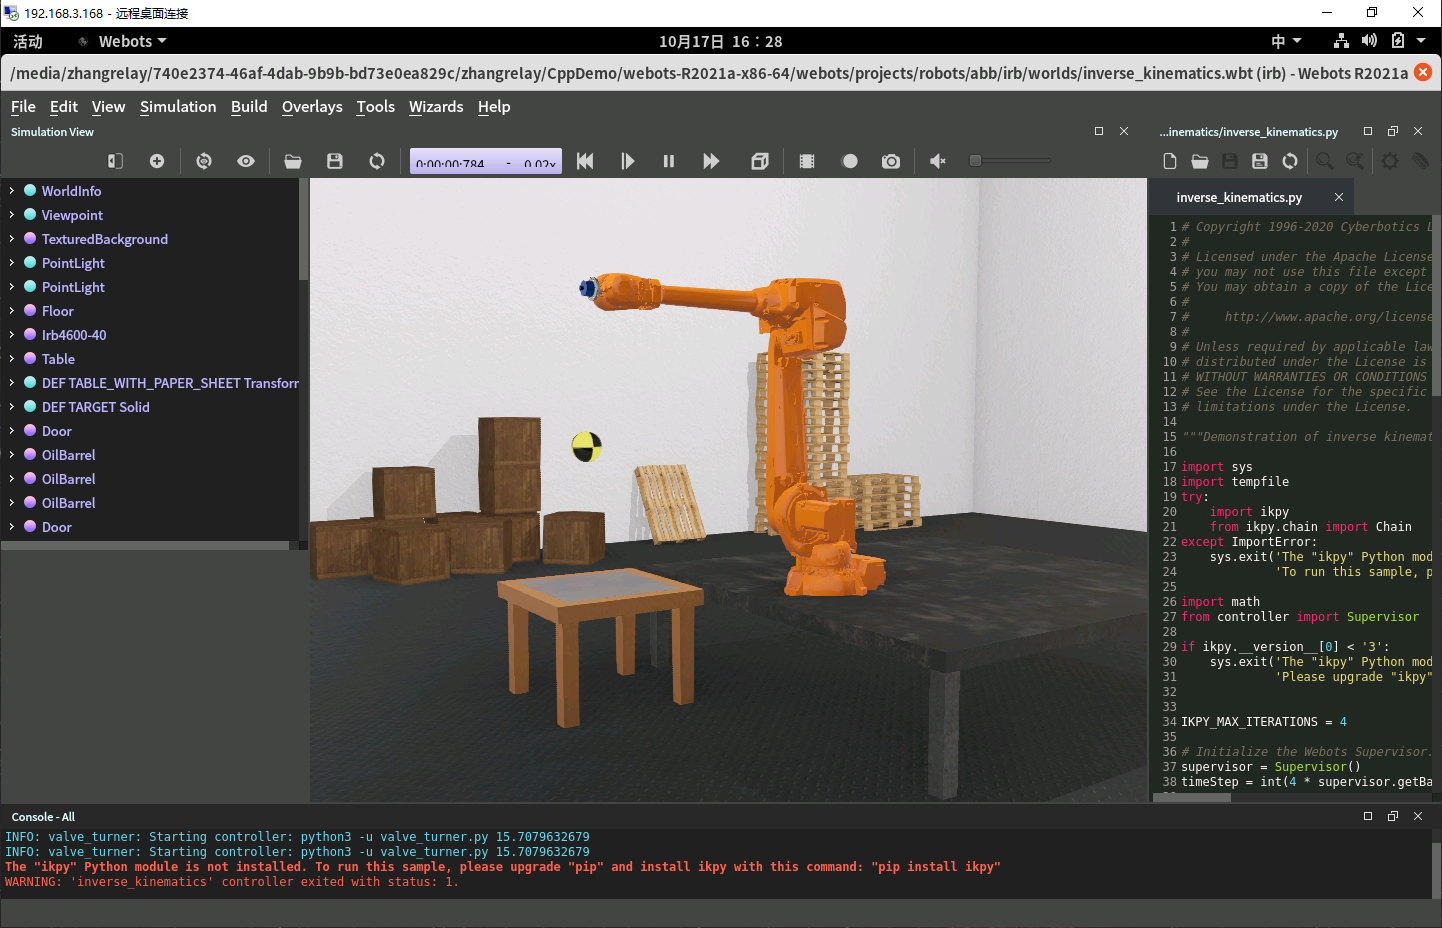Image resolution: width=1442 pixels, height=928 pixels.
Task: Clean the build with brush icon
Action: pyautogui.click(x=1420, y=161)
